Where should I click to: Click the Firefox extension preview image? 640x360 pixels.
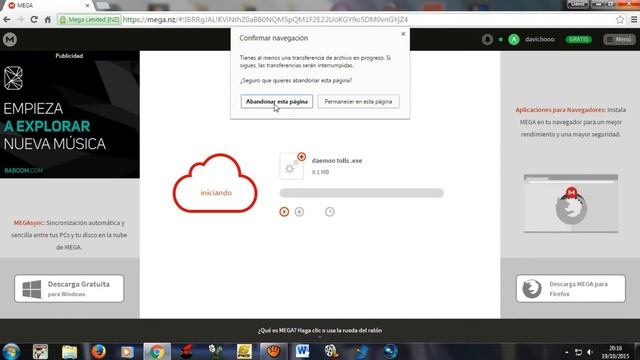[571, 204]
